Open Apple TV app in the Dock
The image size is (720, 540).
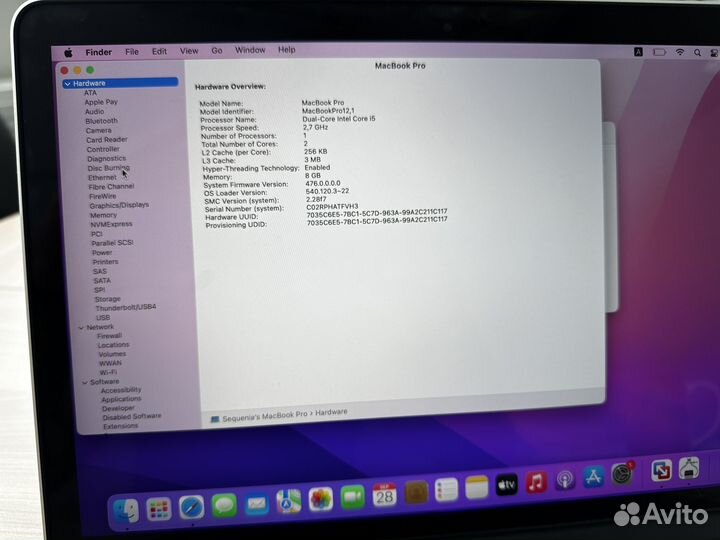(506, 485)
